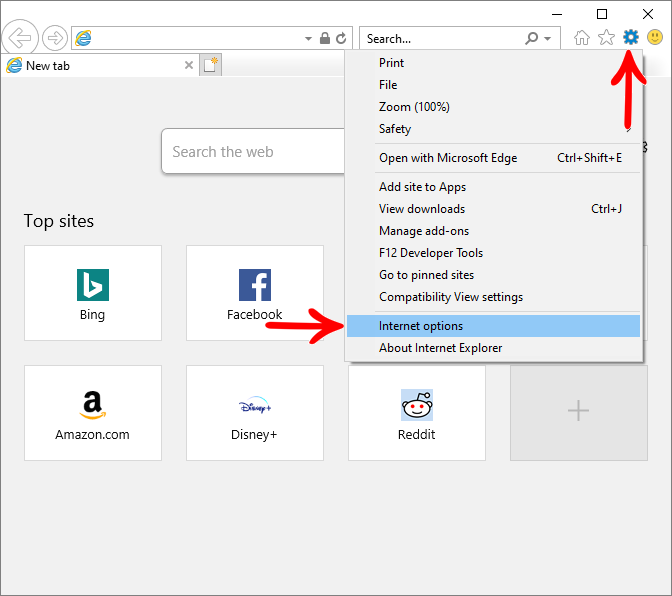
Task: Select Add site to Apps
Action: (x=493, y=187)
